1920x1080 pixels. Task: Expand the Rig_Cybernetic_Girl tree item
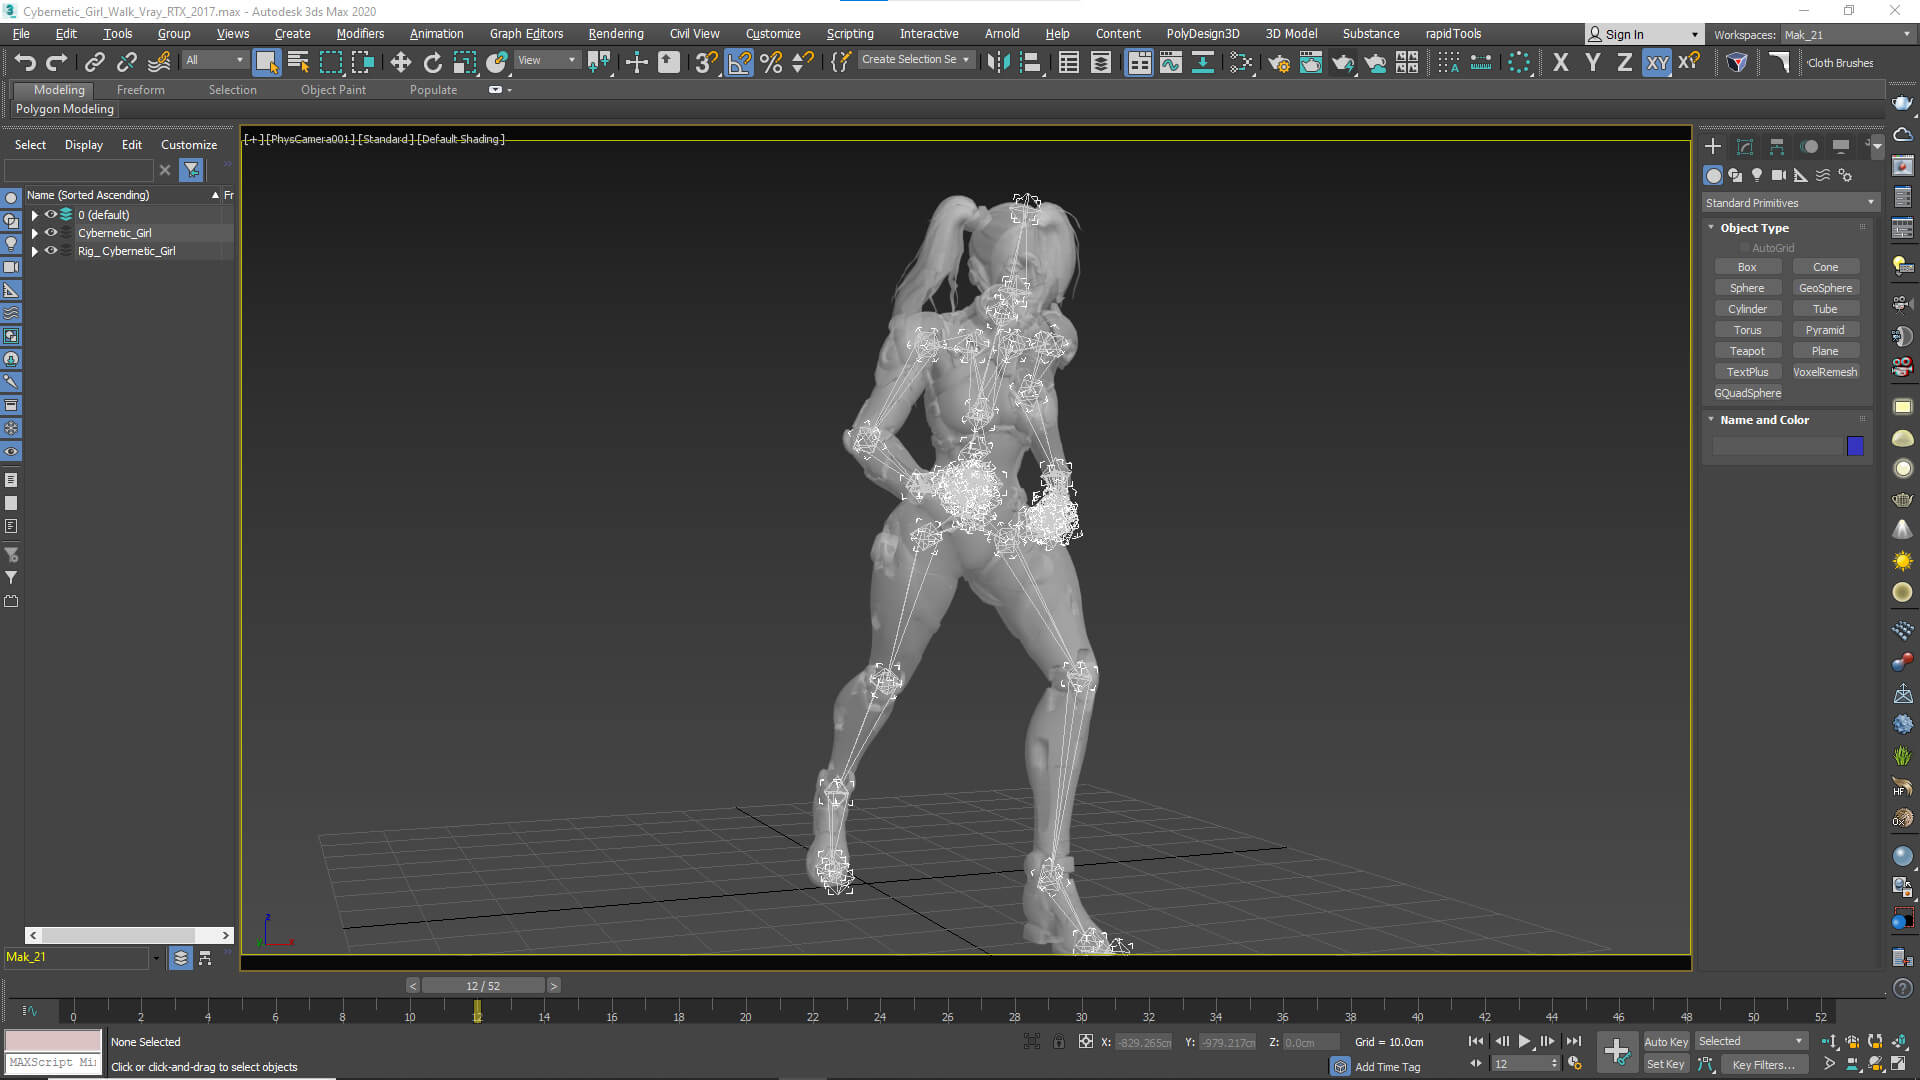click(x=35, y=251)
